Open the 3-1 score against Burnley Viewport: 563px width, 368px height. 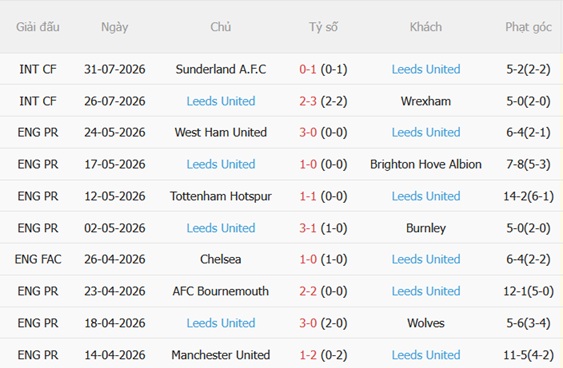pyautogui.click(x=308, y=228)
